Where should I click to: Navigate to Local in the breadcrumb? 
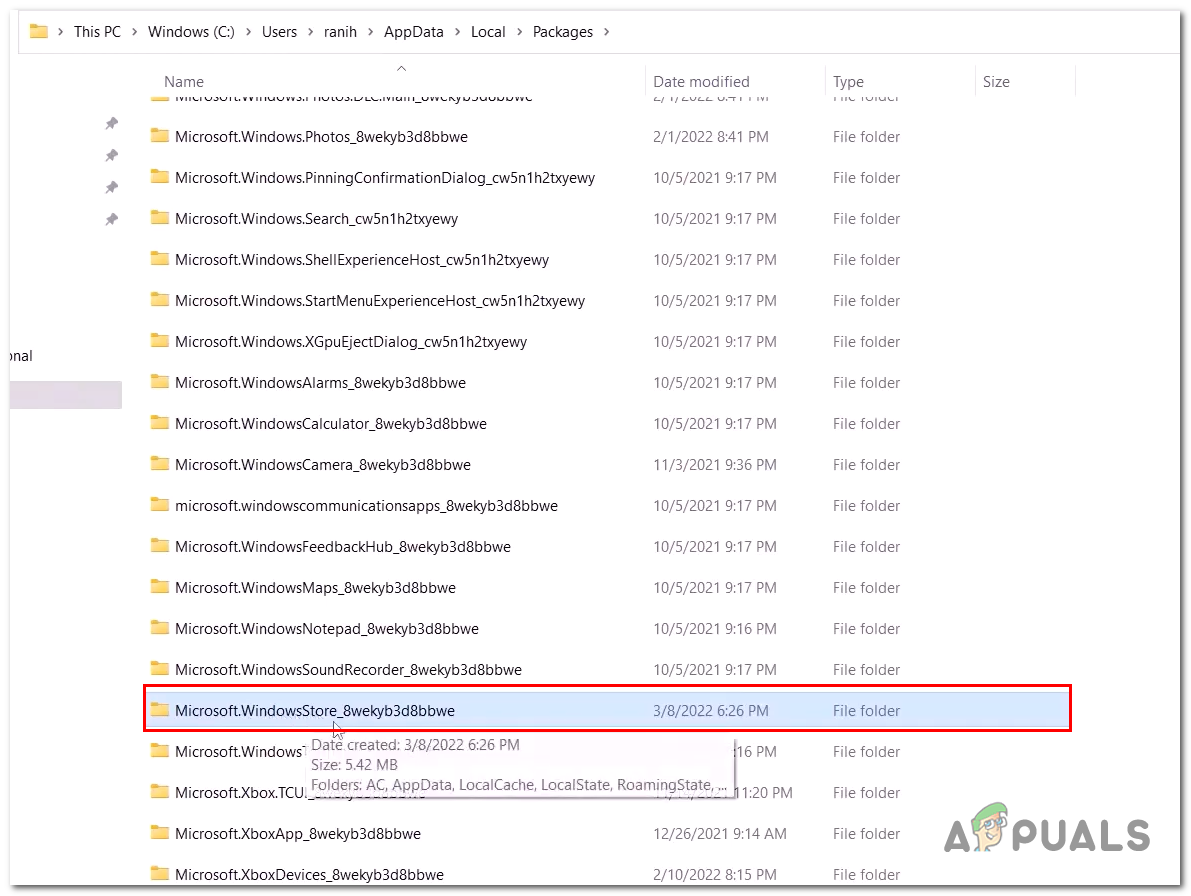click(x=488, y=32)
